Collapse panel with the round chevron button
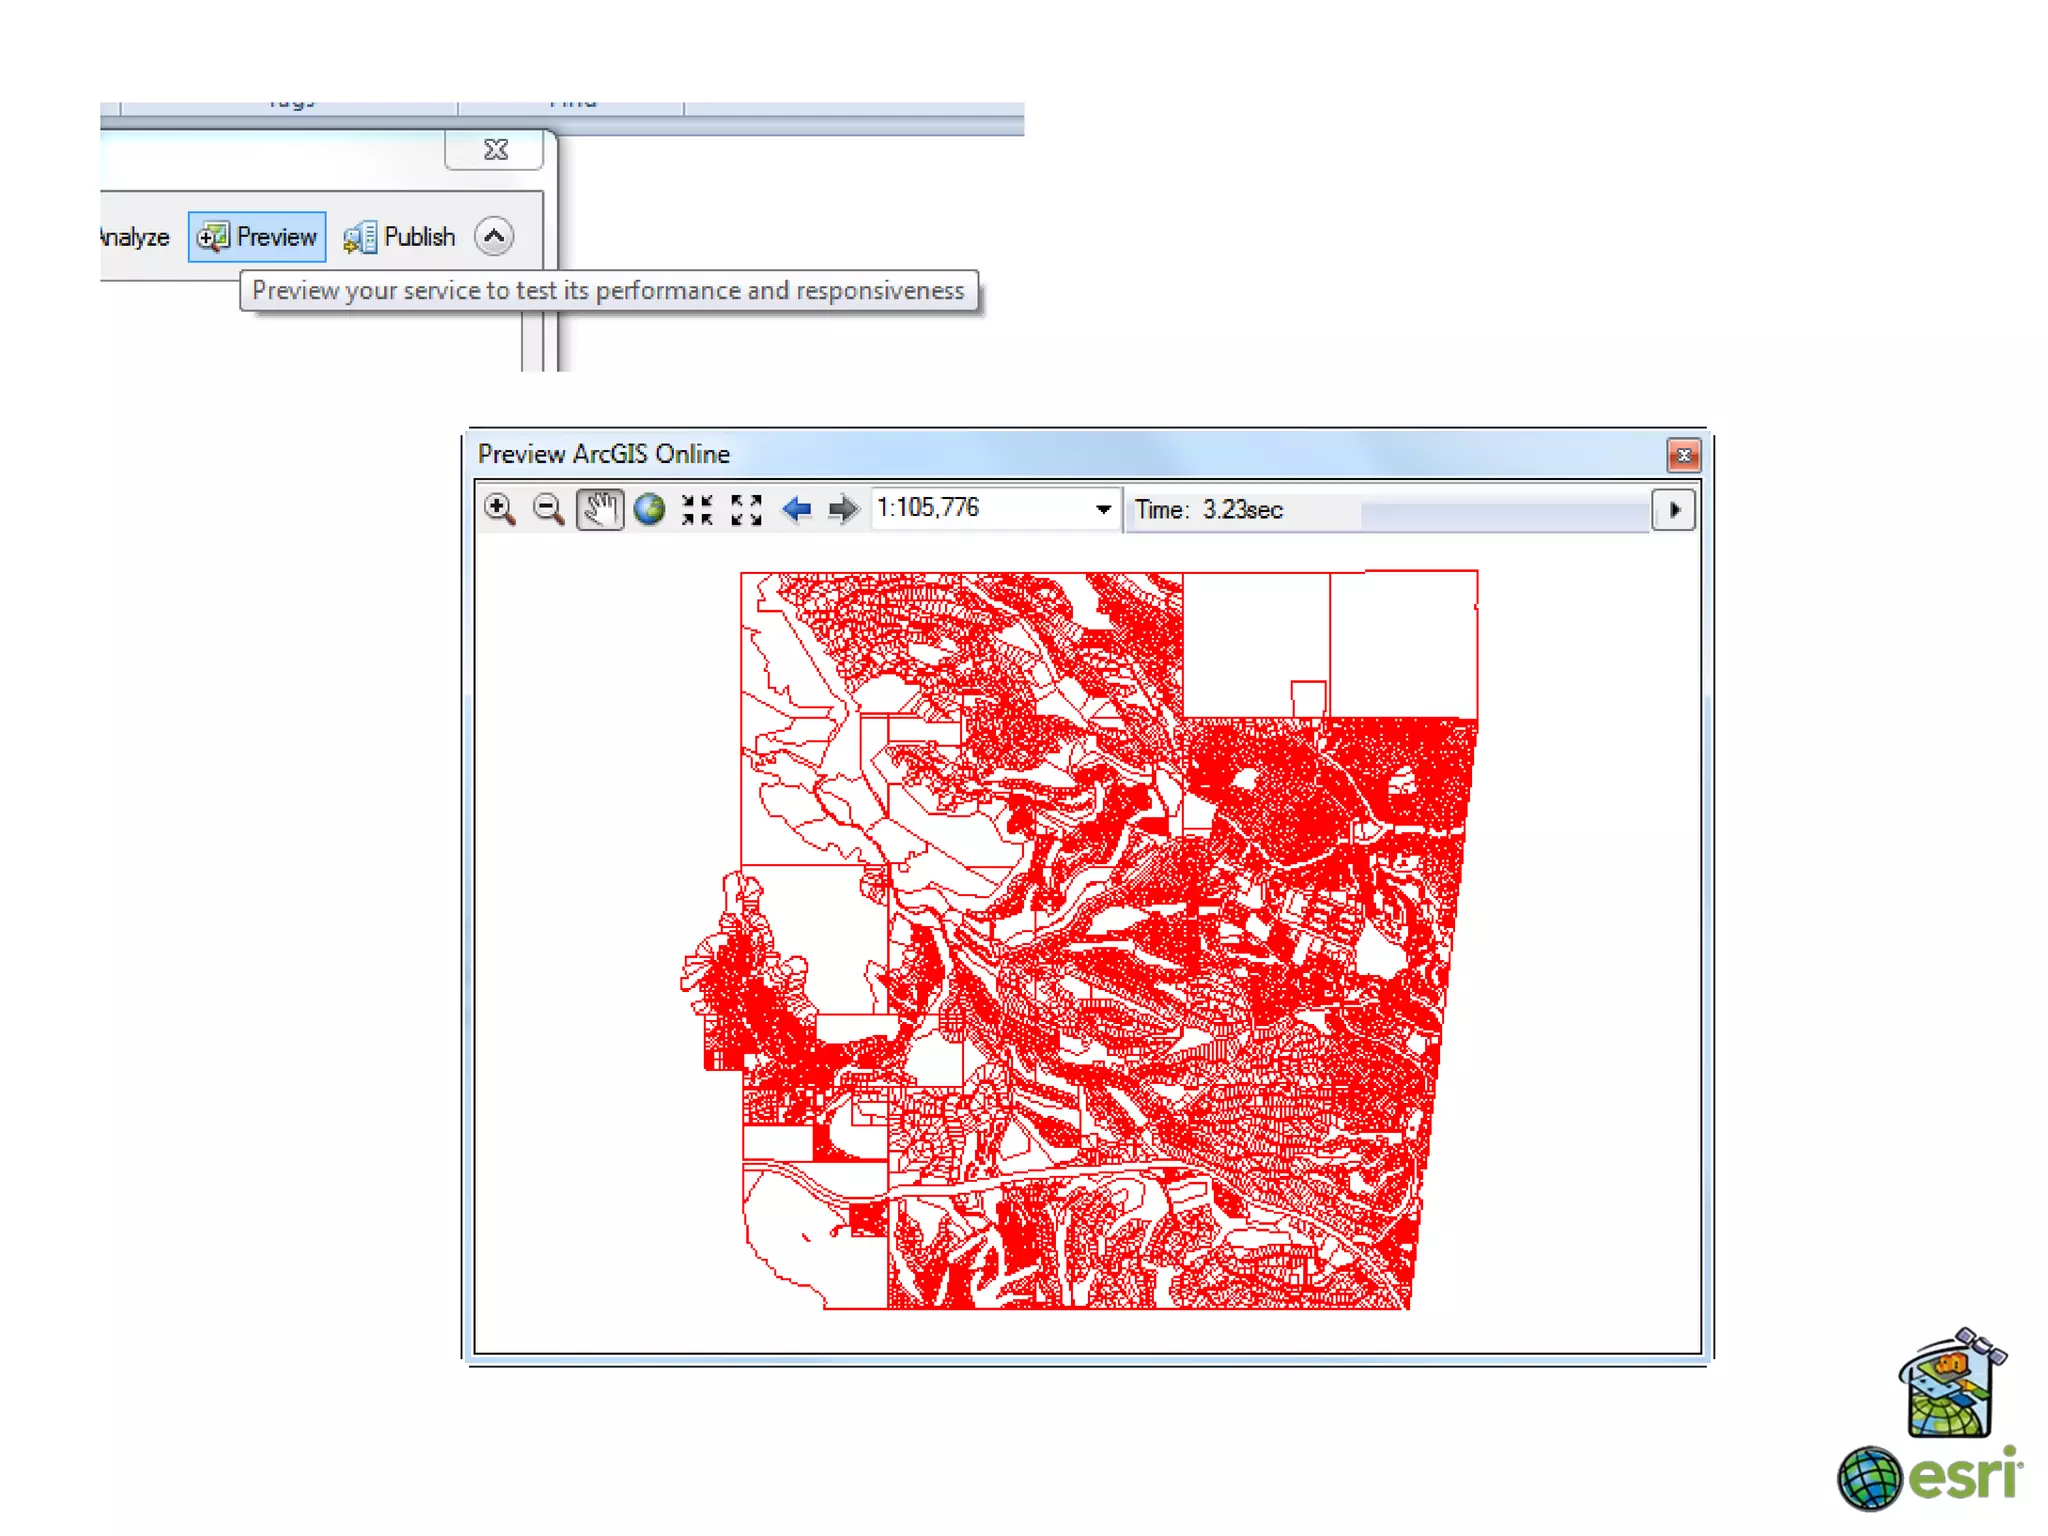The width and height of the screenshot is (2048, 1536). 494,237
